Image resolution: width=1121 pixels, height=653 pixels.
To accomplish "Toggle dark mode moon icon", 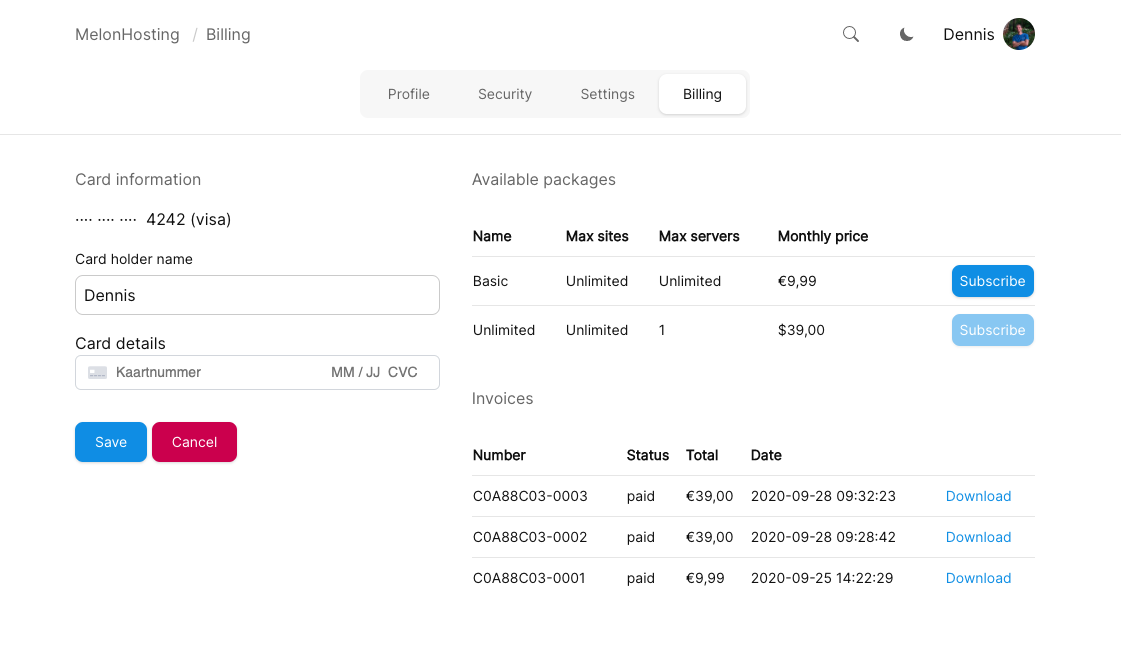I will point(906,34).
